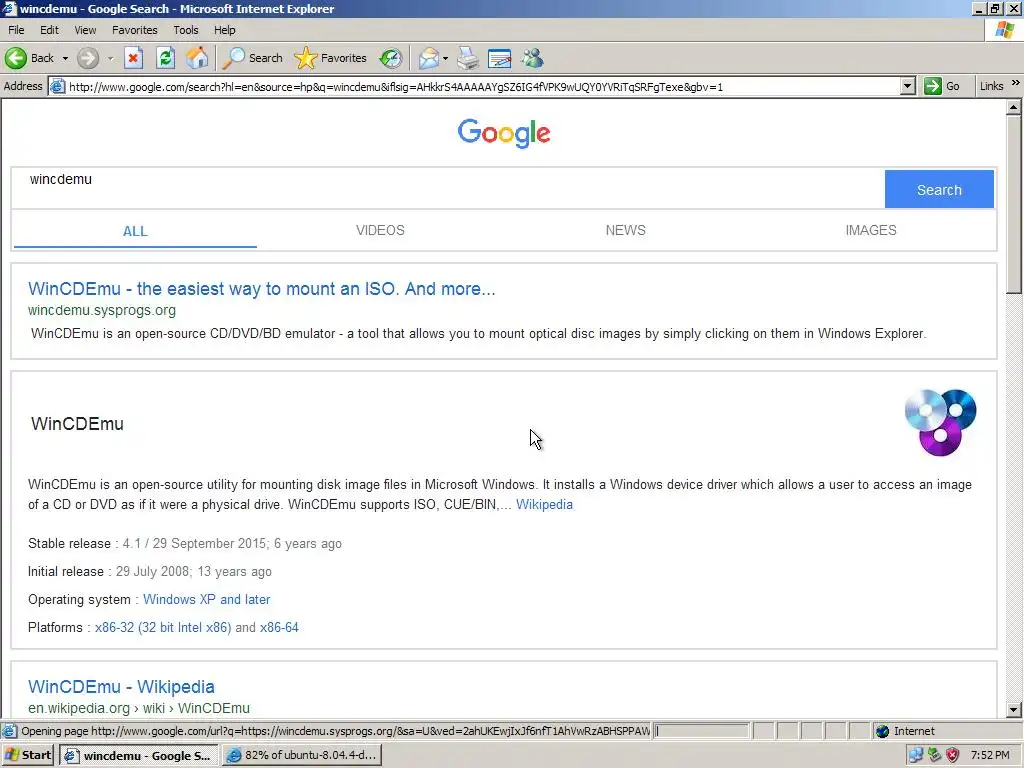Open the toolbar Search pane
The width and height of the screenshot is (1024, 768).
coord(252,58)
